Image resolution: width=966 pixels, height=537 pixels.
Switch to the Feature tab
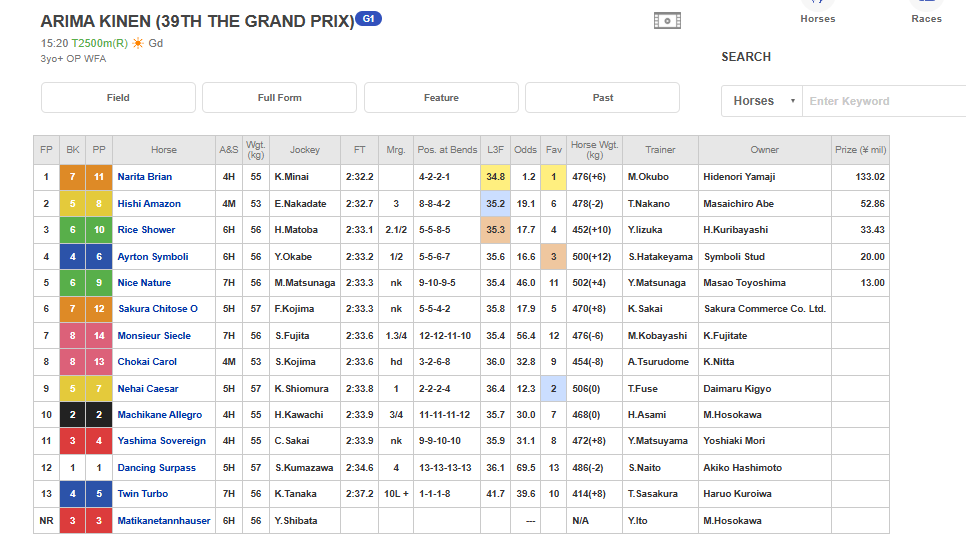(x=441, y=97)
